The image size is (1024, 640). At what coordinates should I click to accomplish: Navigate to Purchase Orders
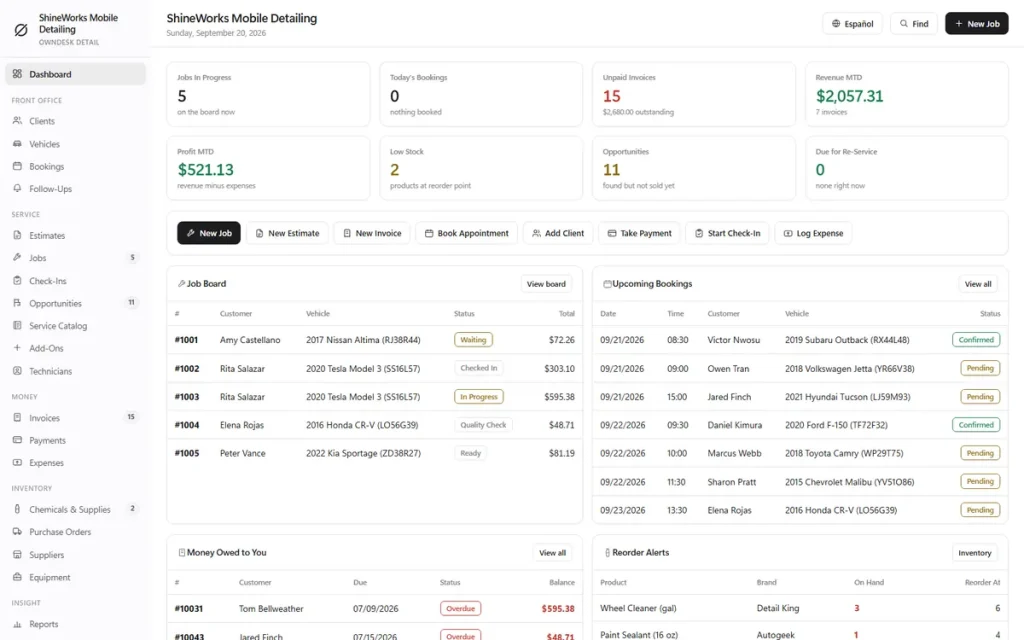click(x=75, y=532)
